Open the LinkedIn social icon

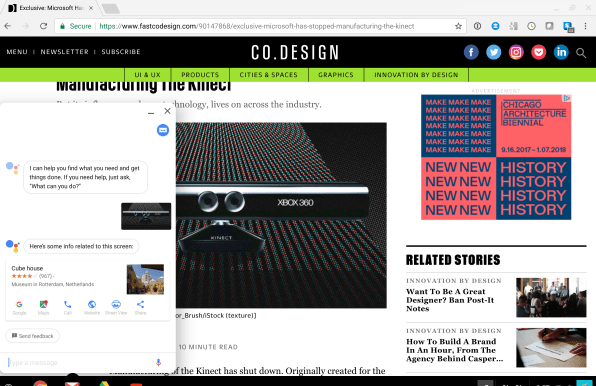561,52
